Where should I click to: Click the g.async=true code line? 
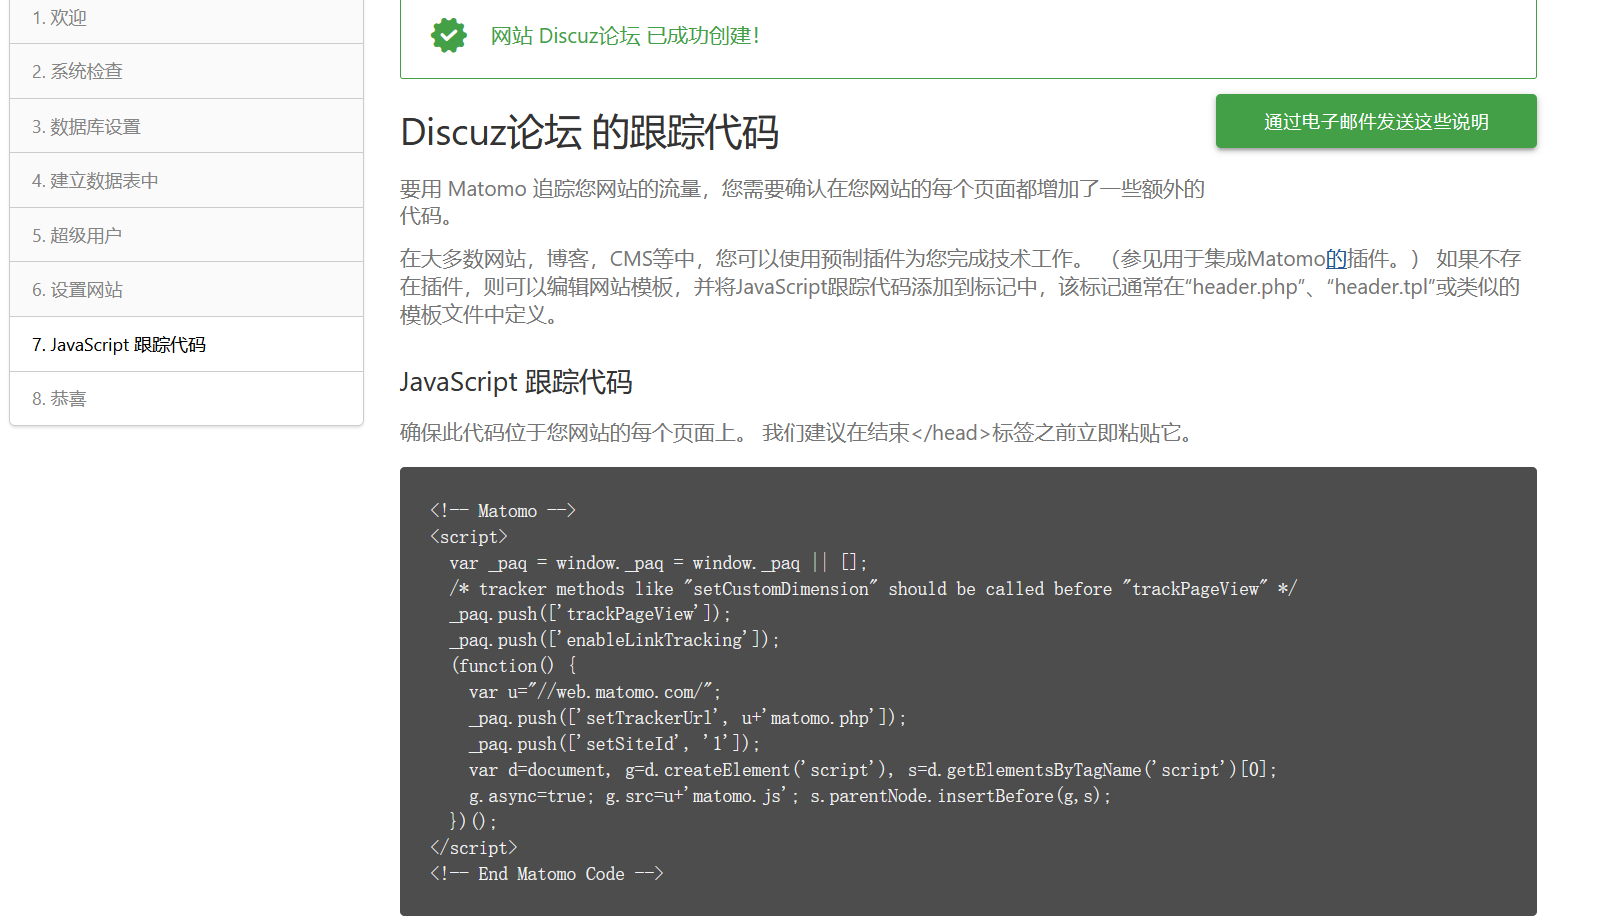pyautogui.click(x=790, y=796)
